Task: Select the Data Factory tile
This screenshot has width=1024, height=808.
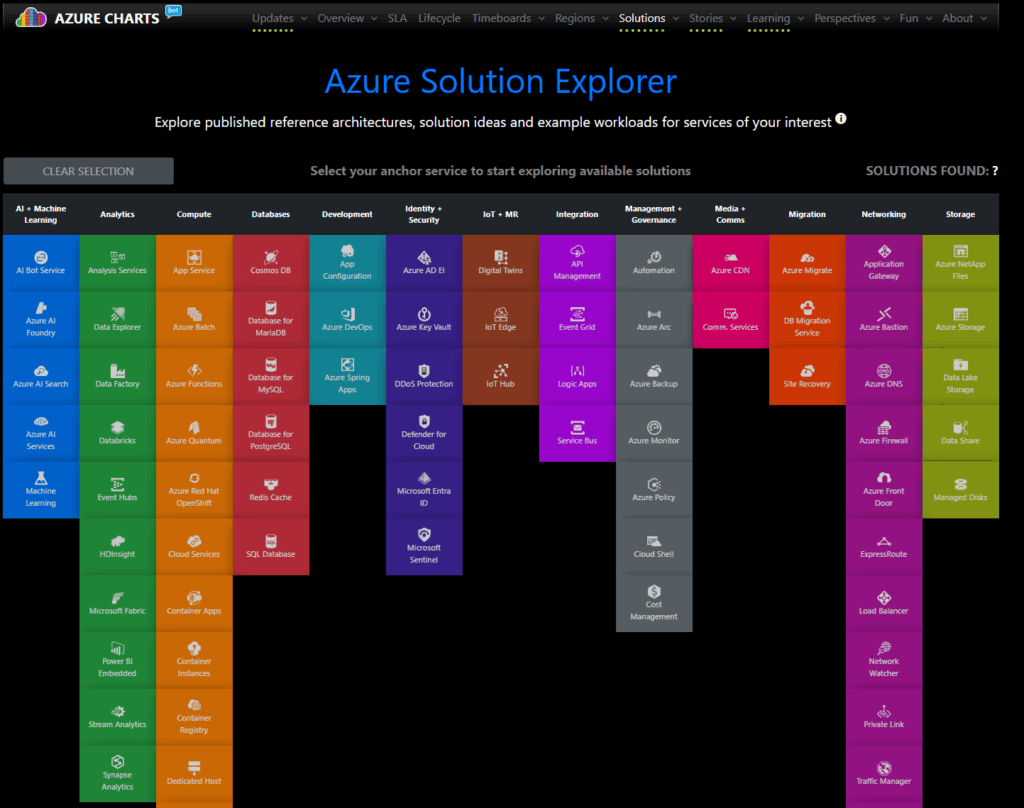Action: click(x=118, y=377)
